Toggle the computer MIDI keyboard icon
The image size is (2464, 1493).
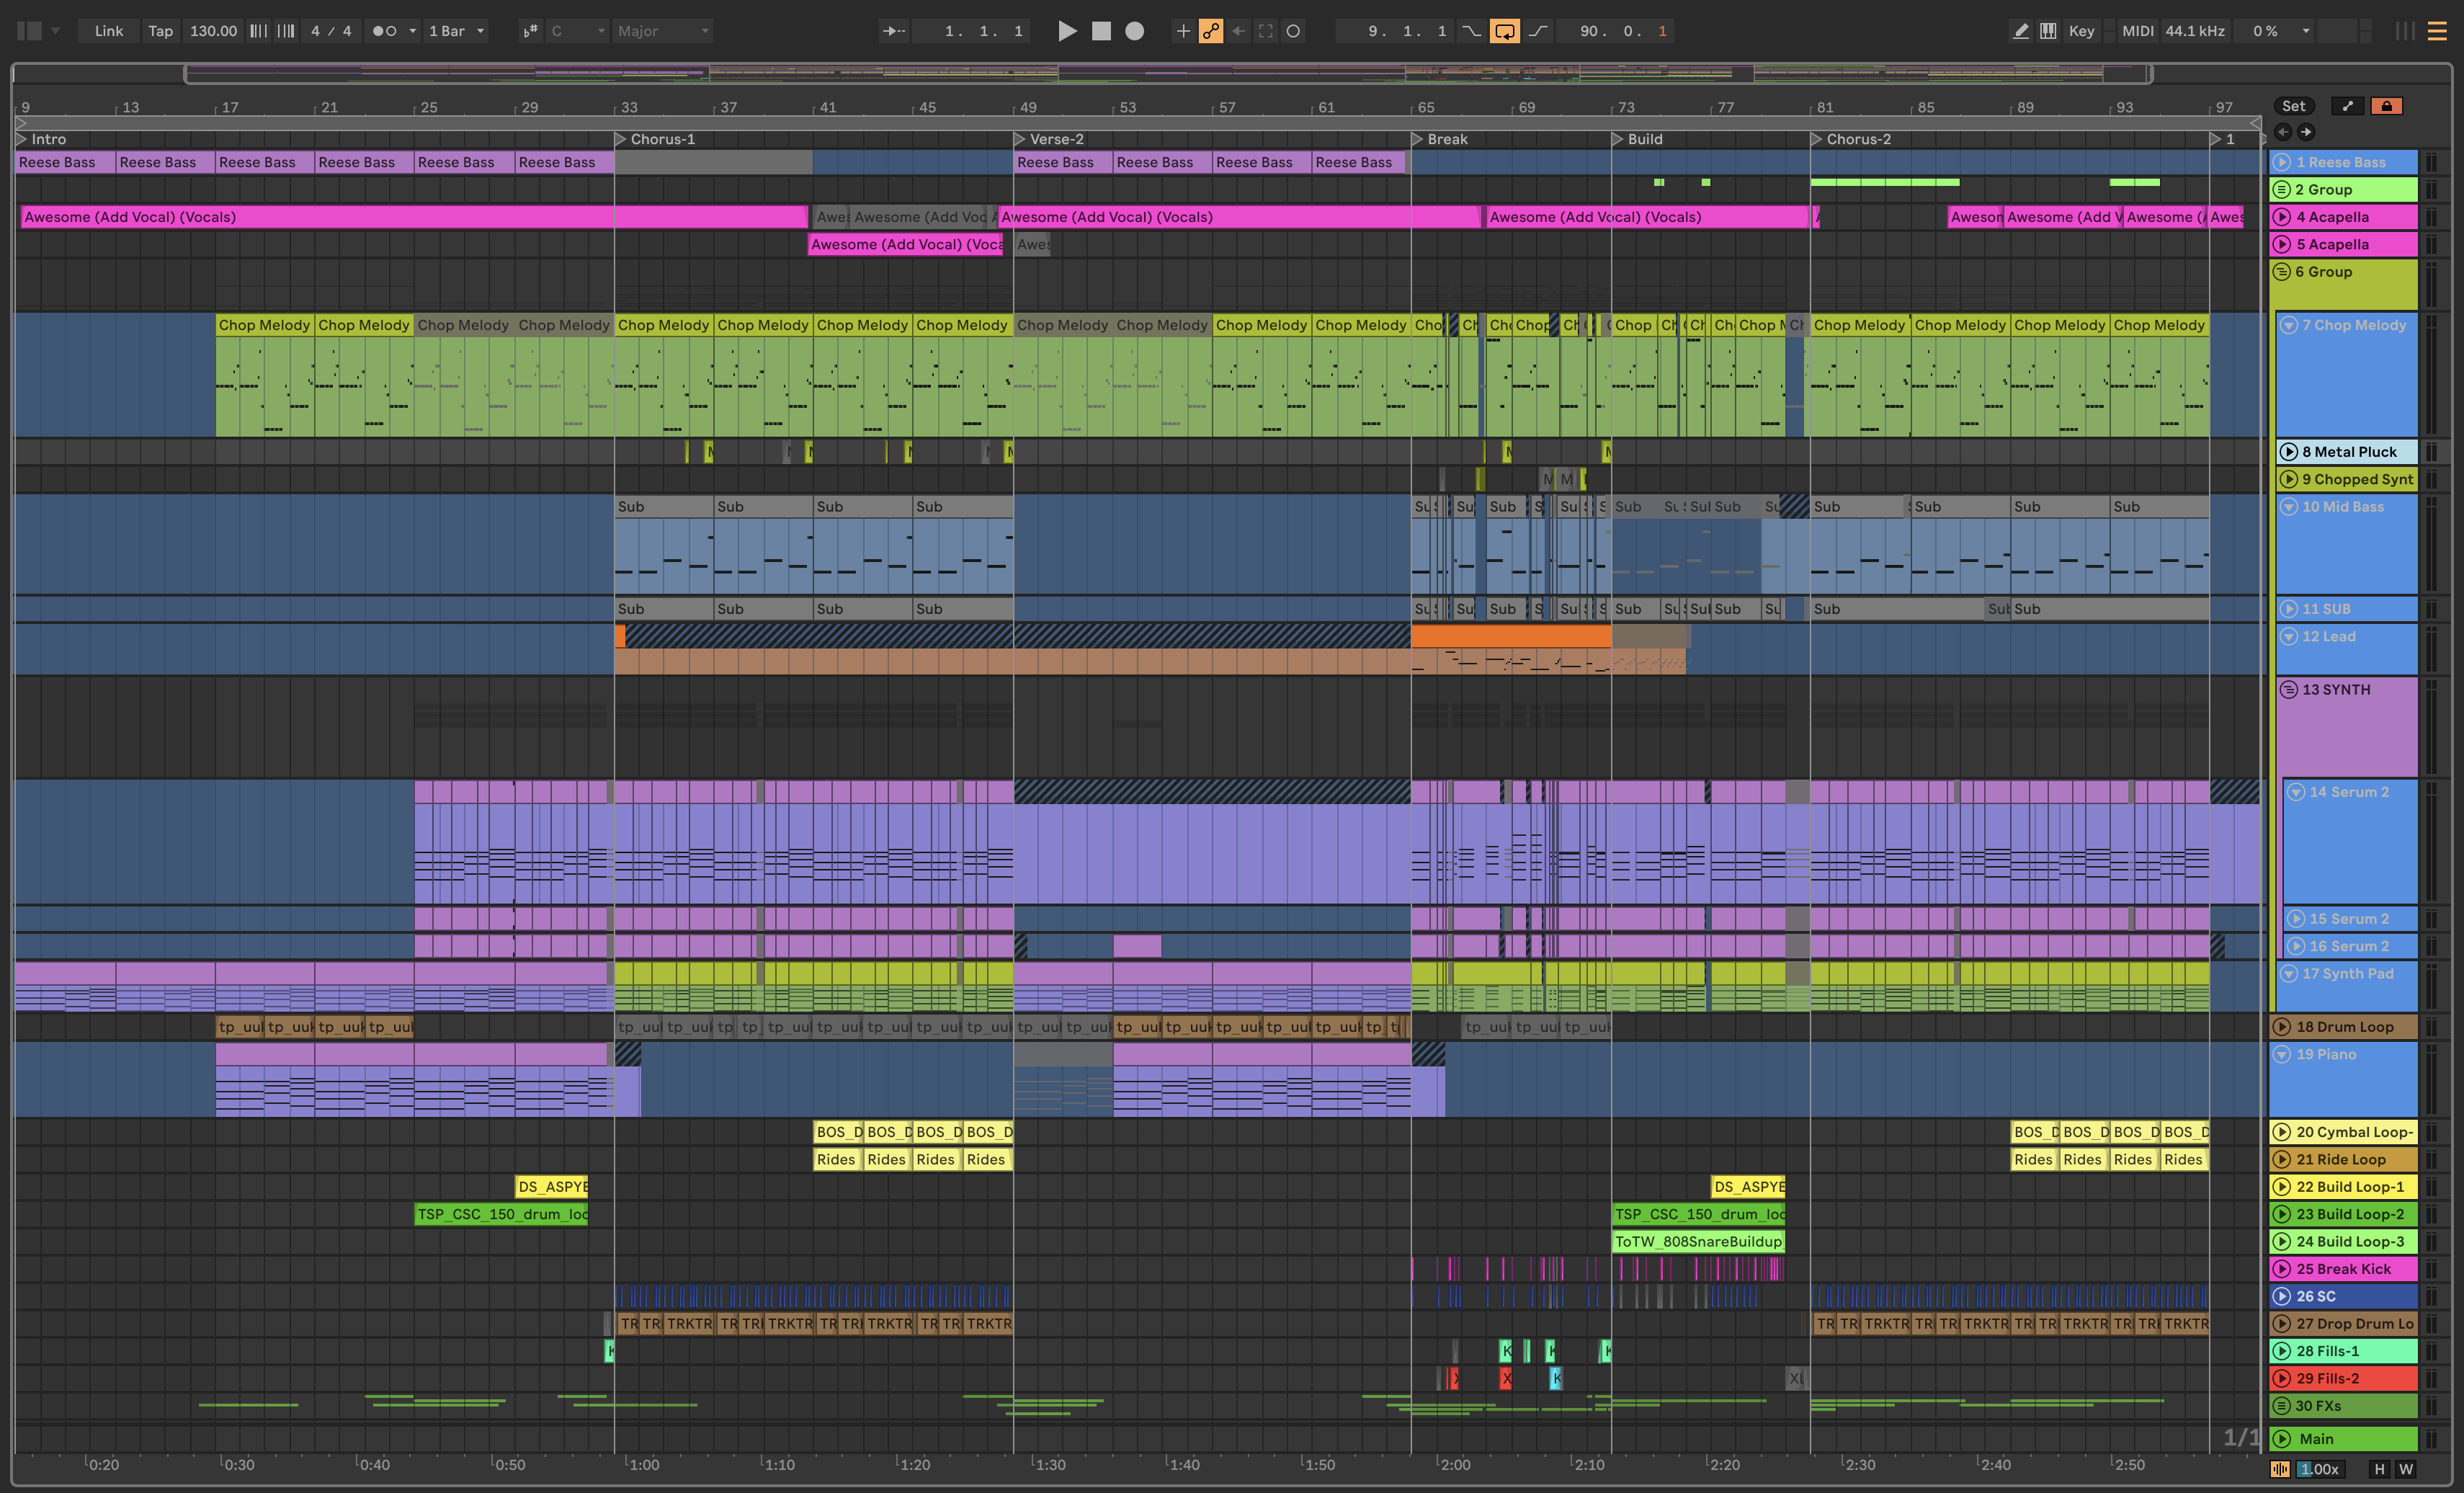pyautogui.click(x=2048, y=31)
